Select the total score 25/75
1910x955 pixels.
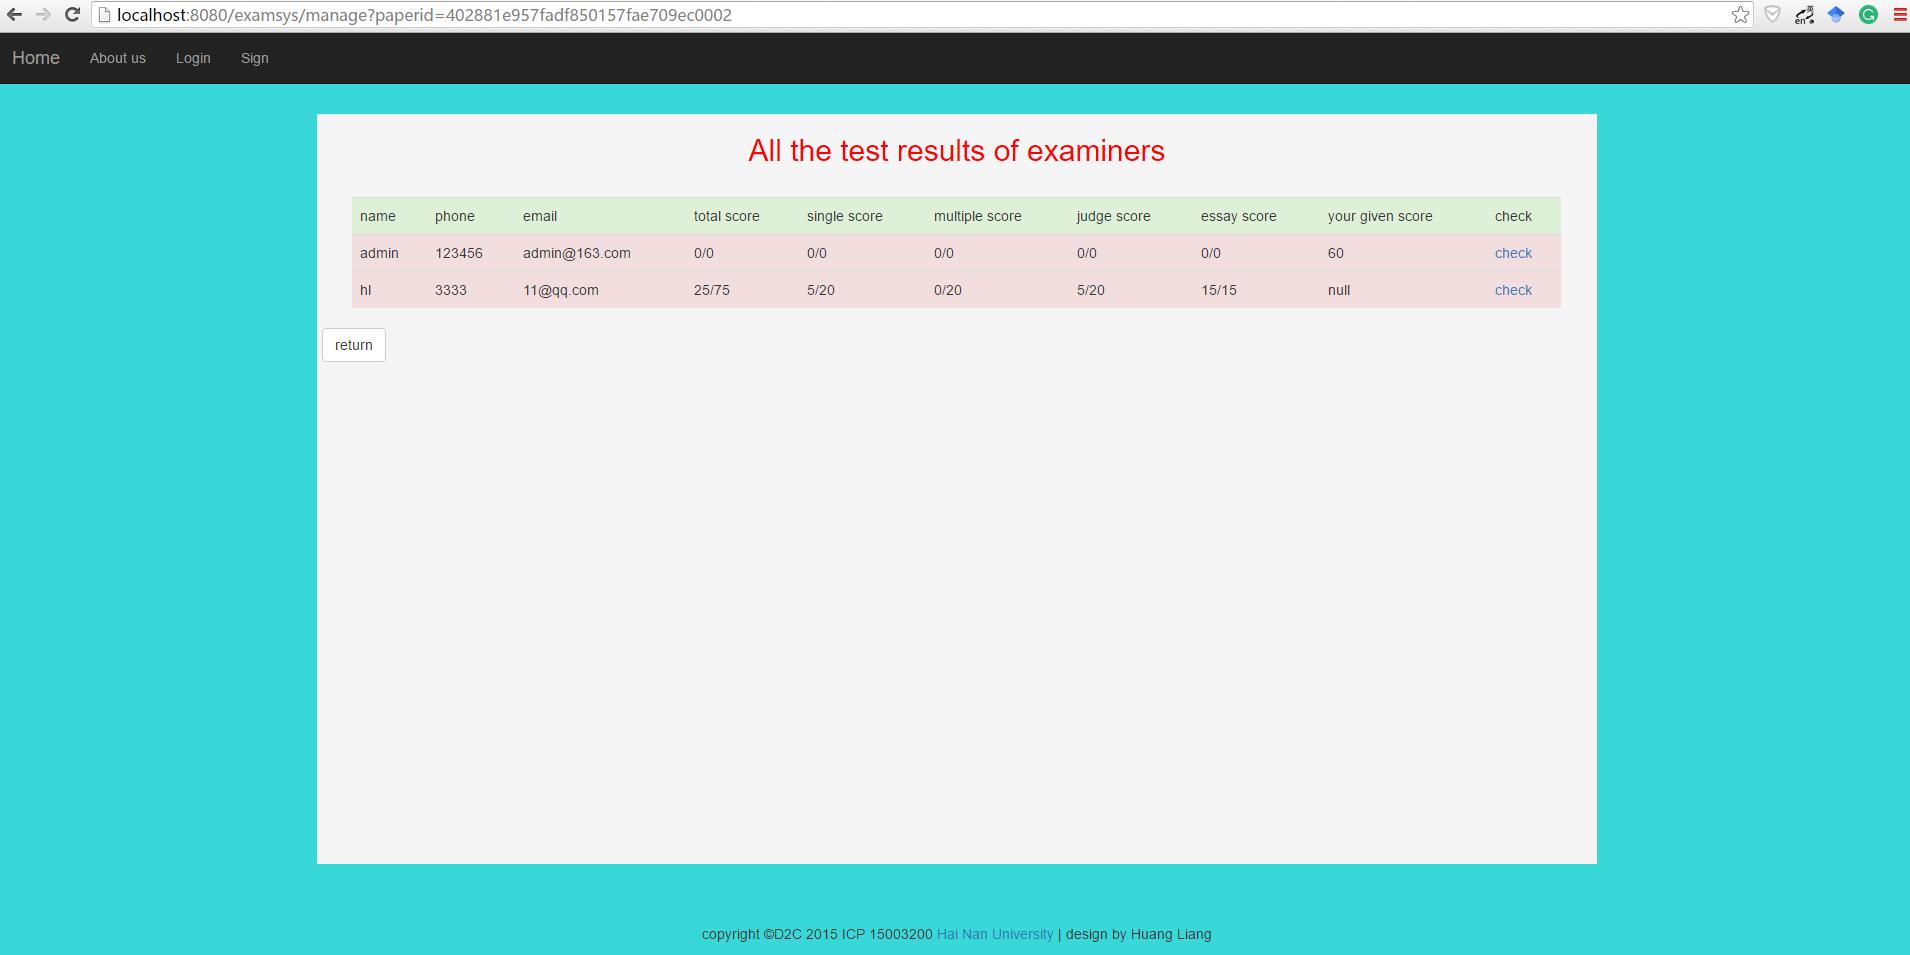[x=712, y=290]
